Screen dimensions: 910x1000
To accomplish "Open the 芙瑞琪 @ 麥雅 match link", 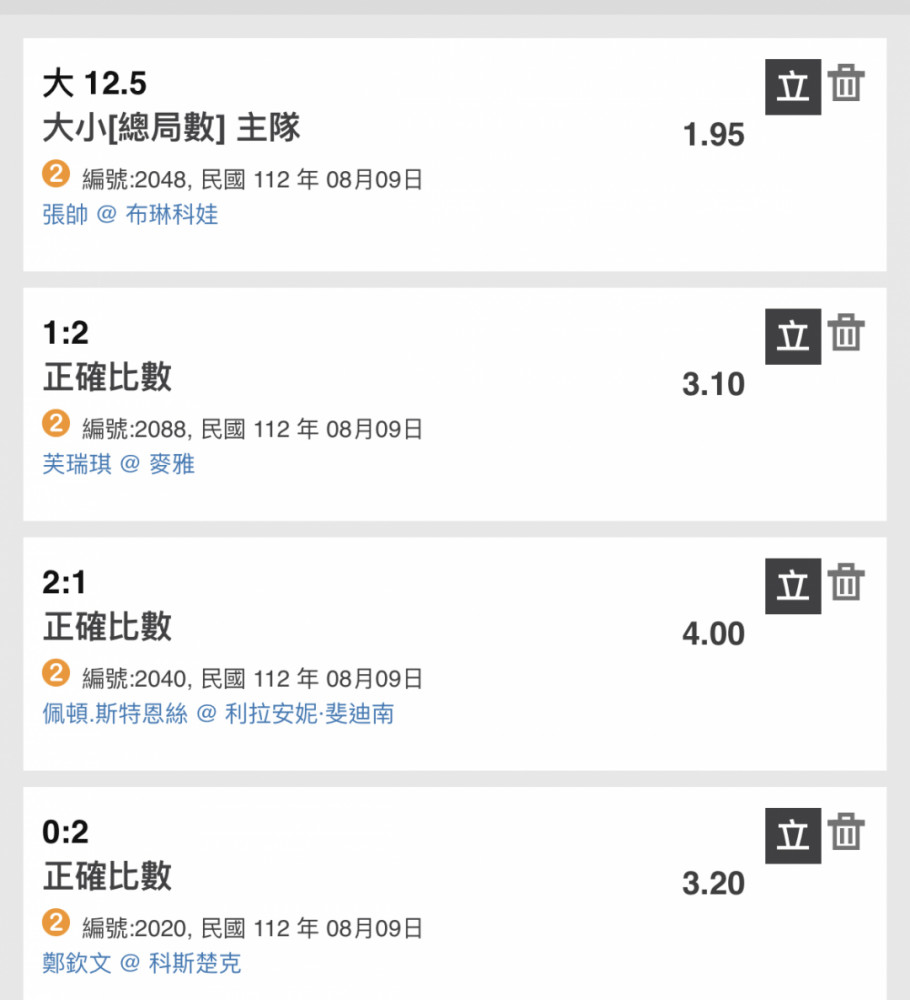I will point(119,464).
